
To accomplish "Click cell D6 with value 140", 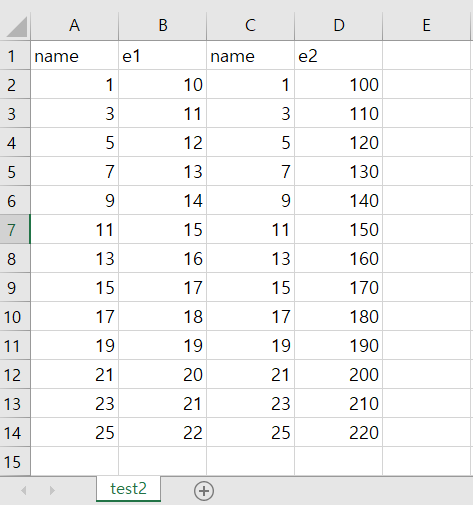I will 338,200.
